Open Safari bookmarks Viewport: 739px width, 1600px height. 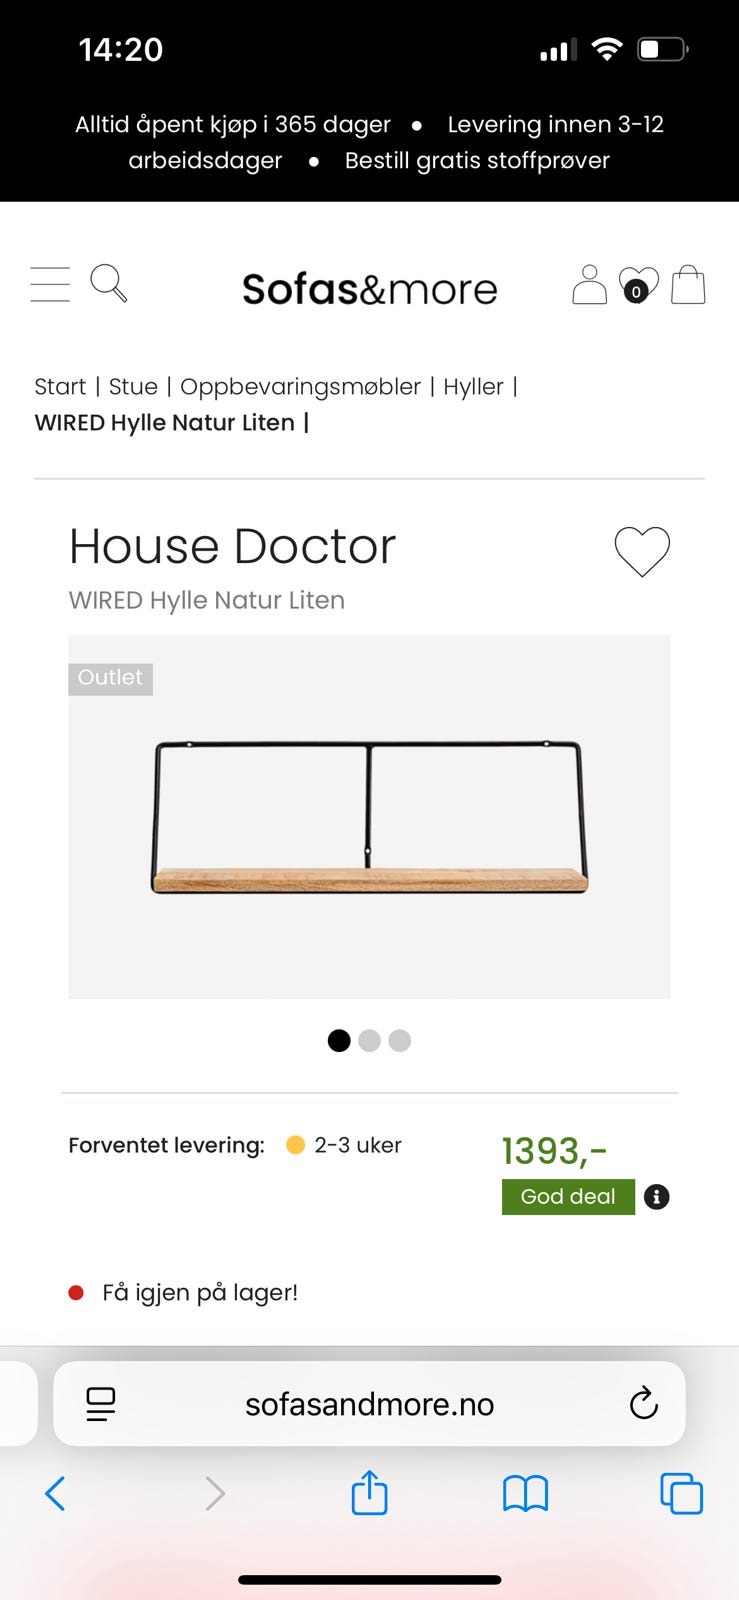[x=525, y=1494]
